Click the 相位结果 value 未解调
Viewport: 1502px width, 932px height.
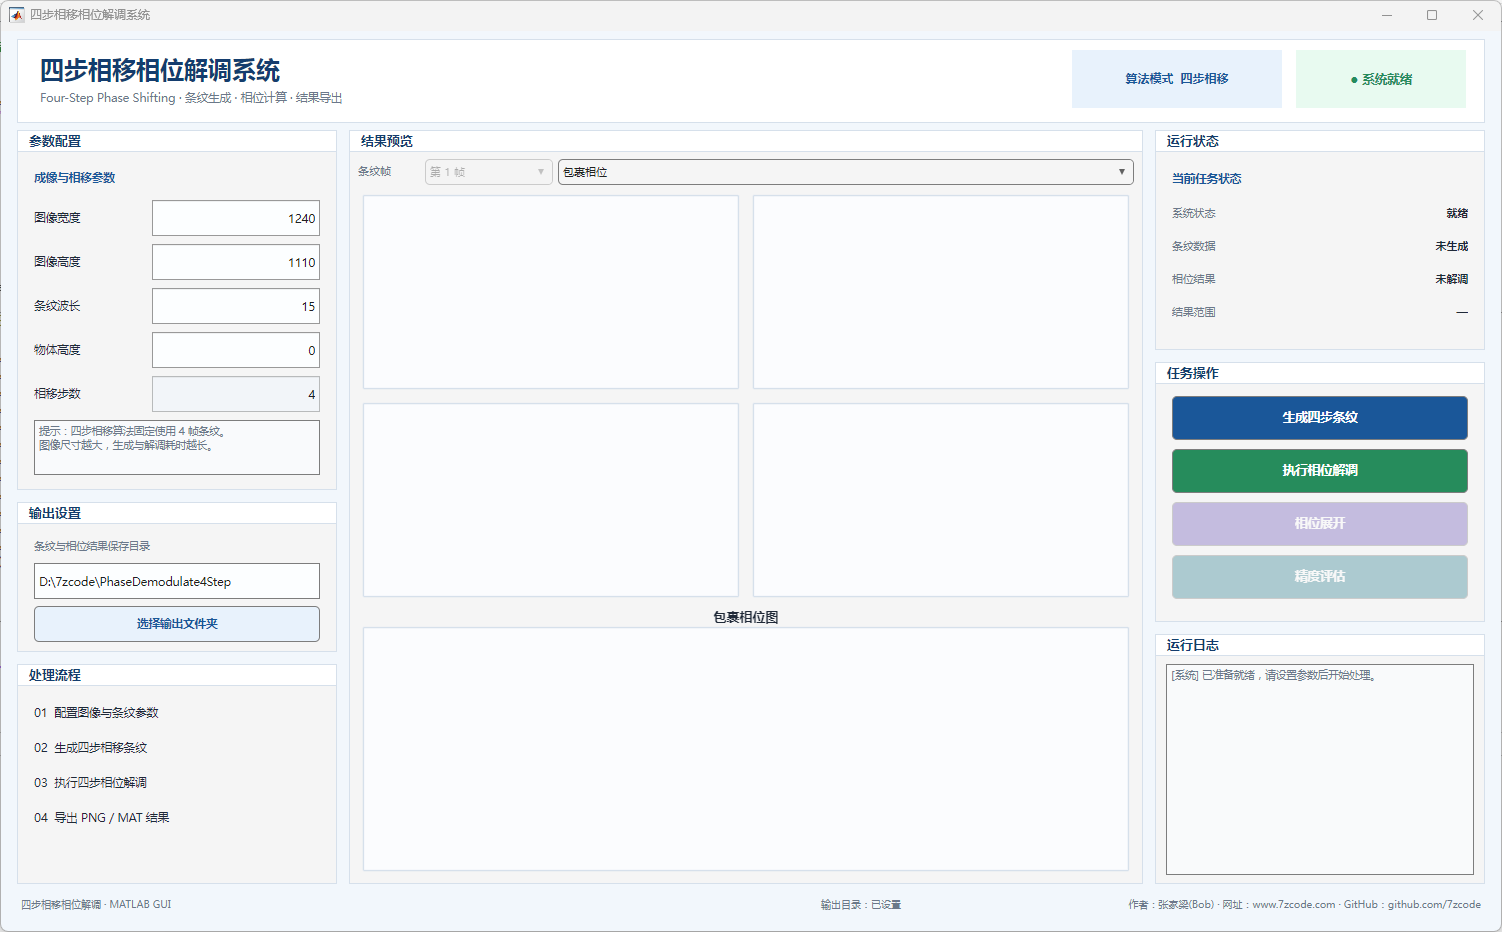click(1451, 279)
